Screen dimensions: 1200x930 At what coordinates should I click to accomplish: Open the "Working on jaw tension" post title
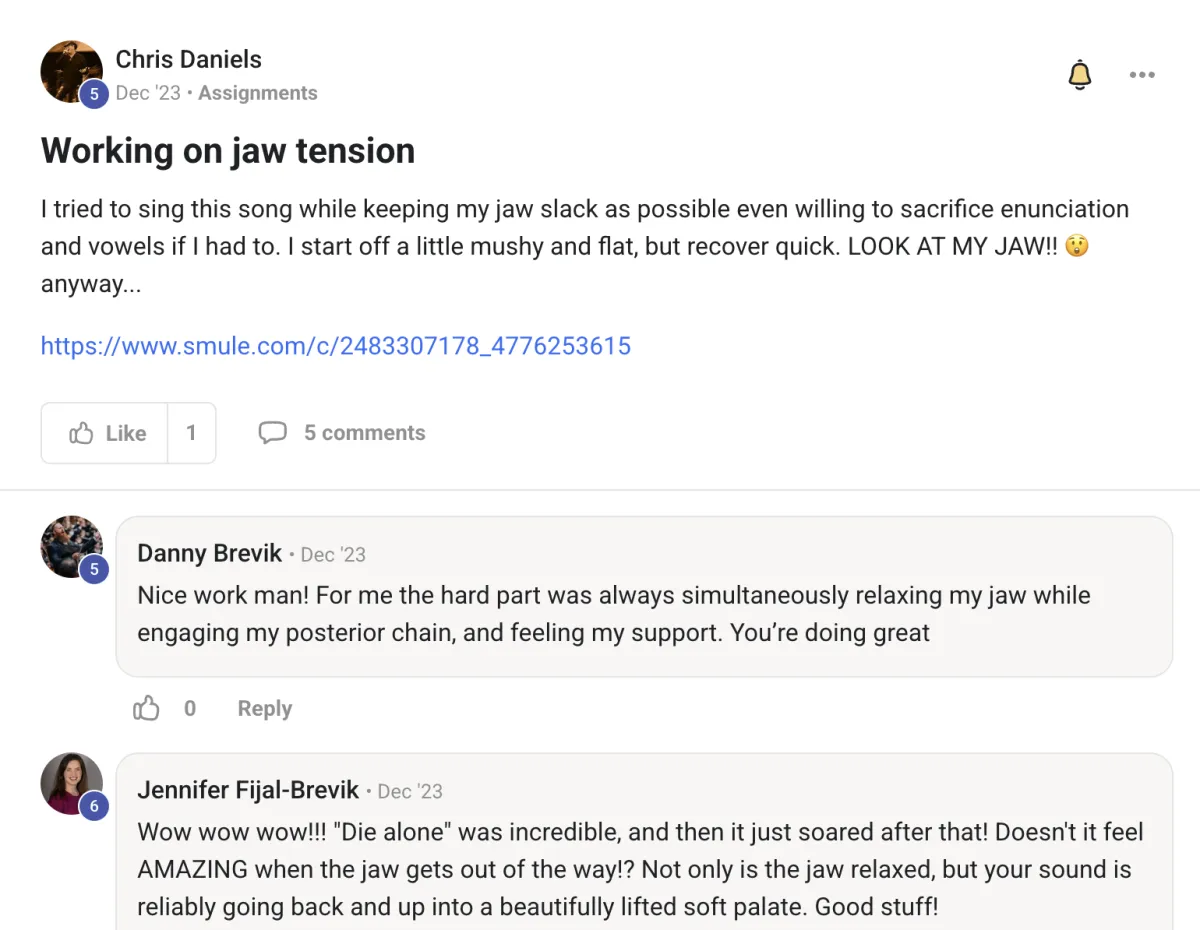[x=228, y=151]
